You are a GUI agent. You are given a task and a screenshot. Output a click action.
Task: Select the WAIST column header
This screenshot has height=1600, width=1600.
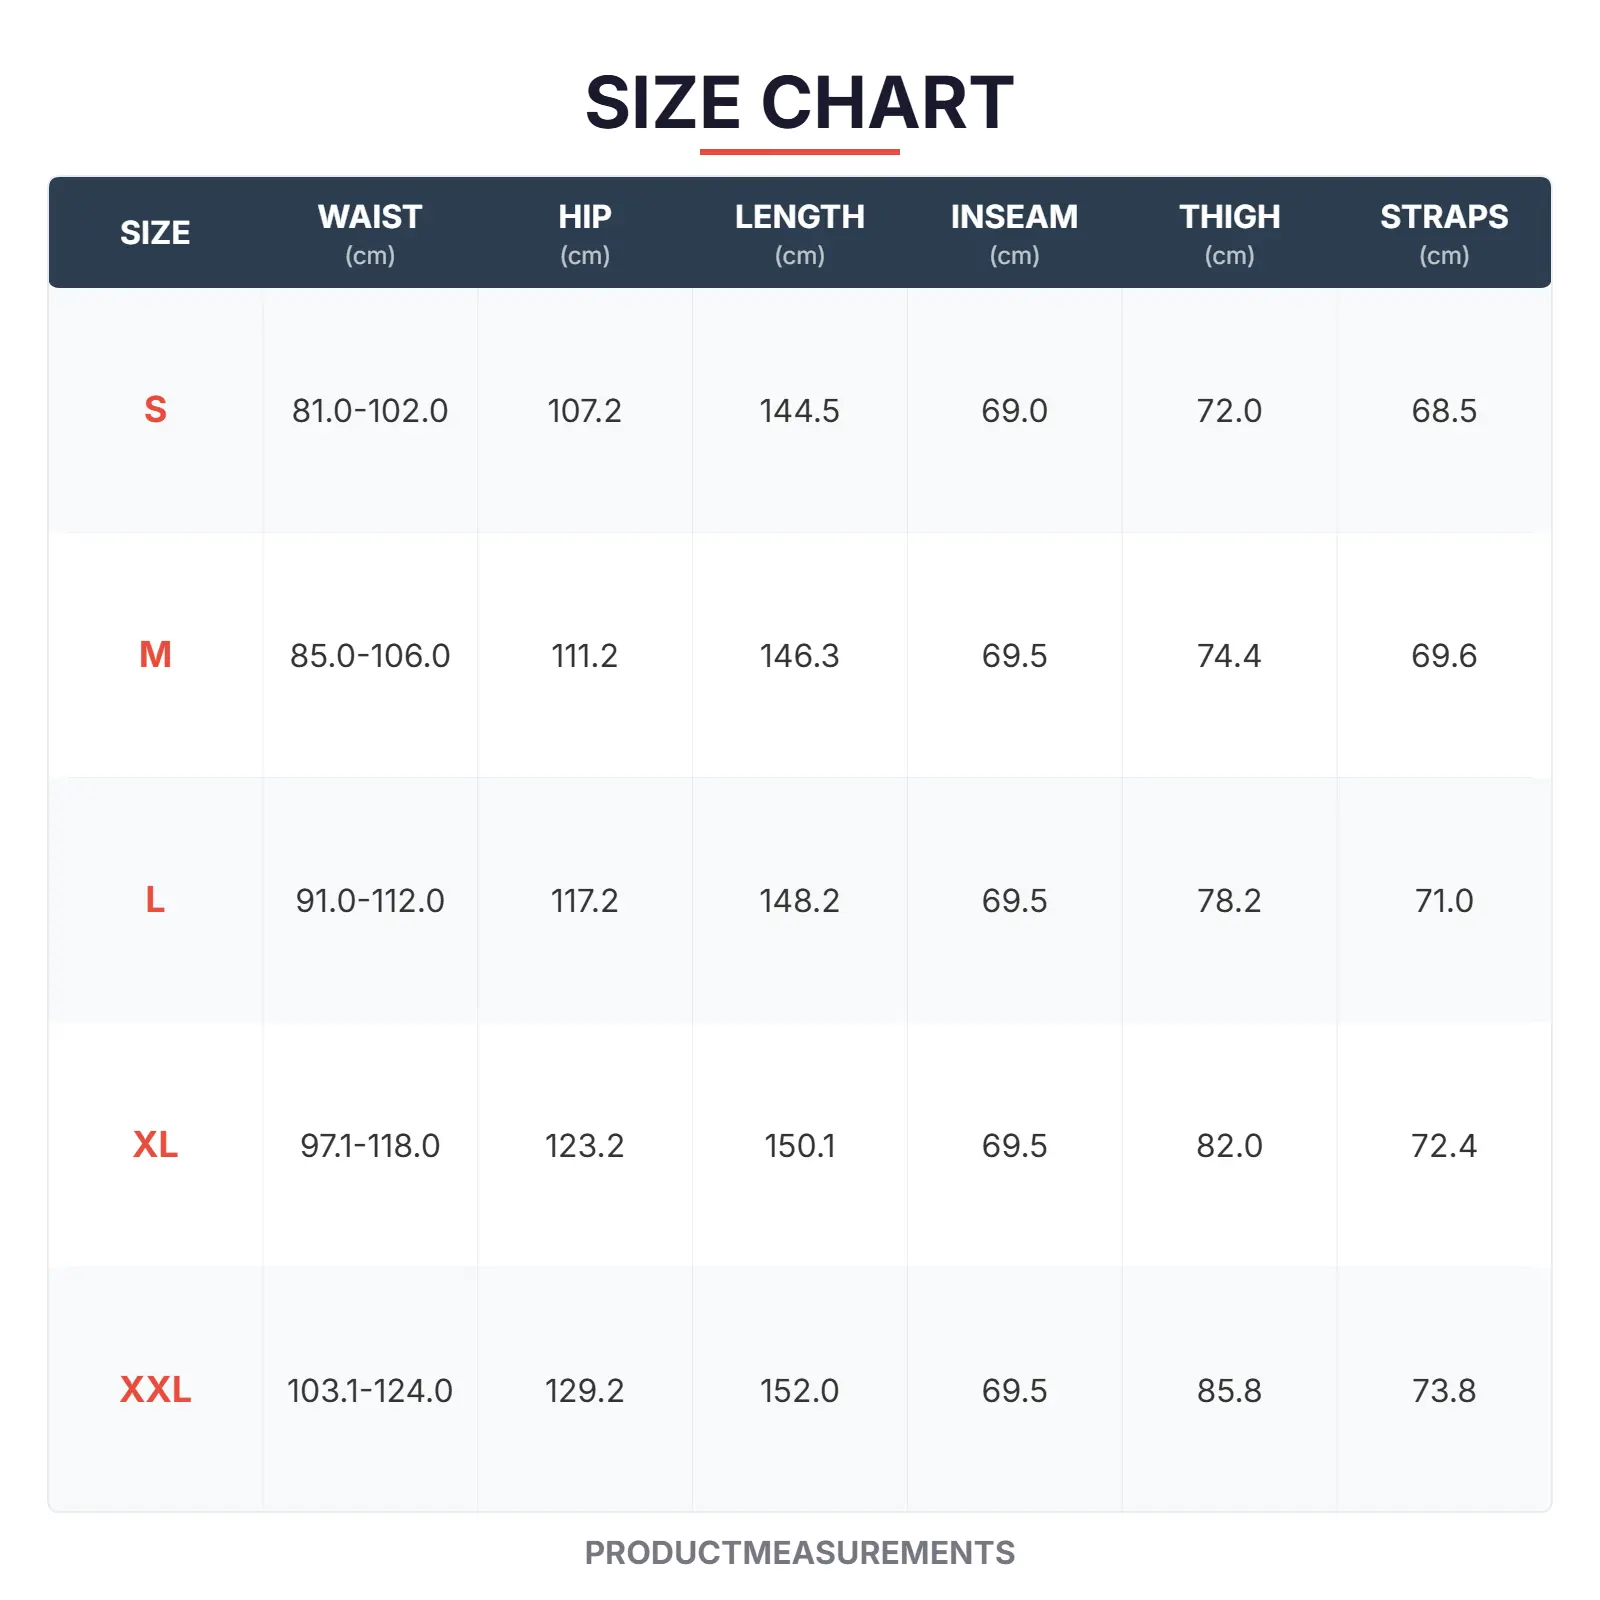pos(370,232)
